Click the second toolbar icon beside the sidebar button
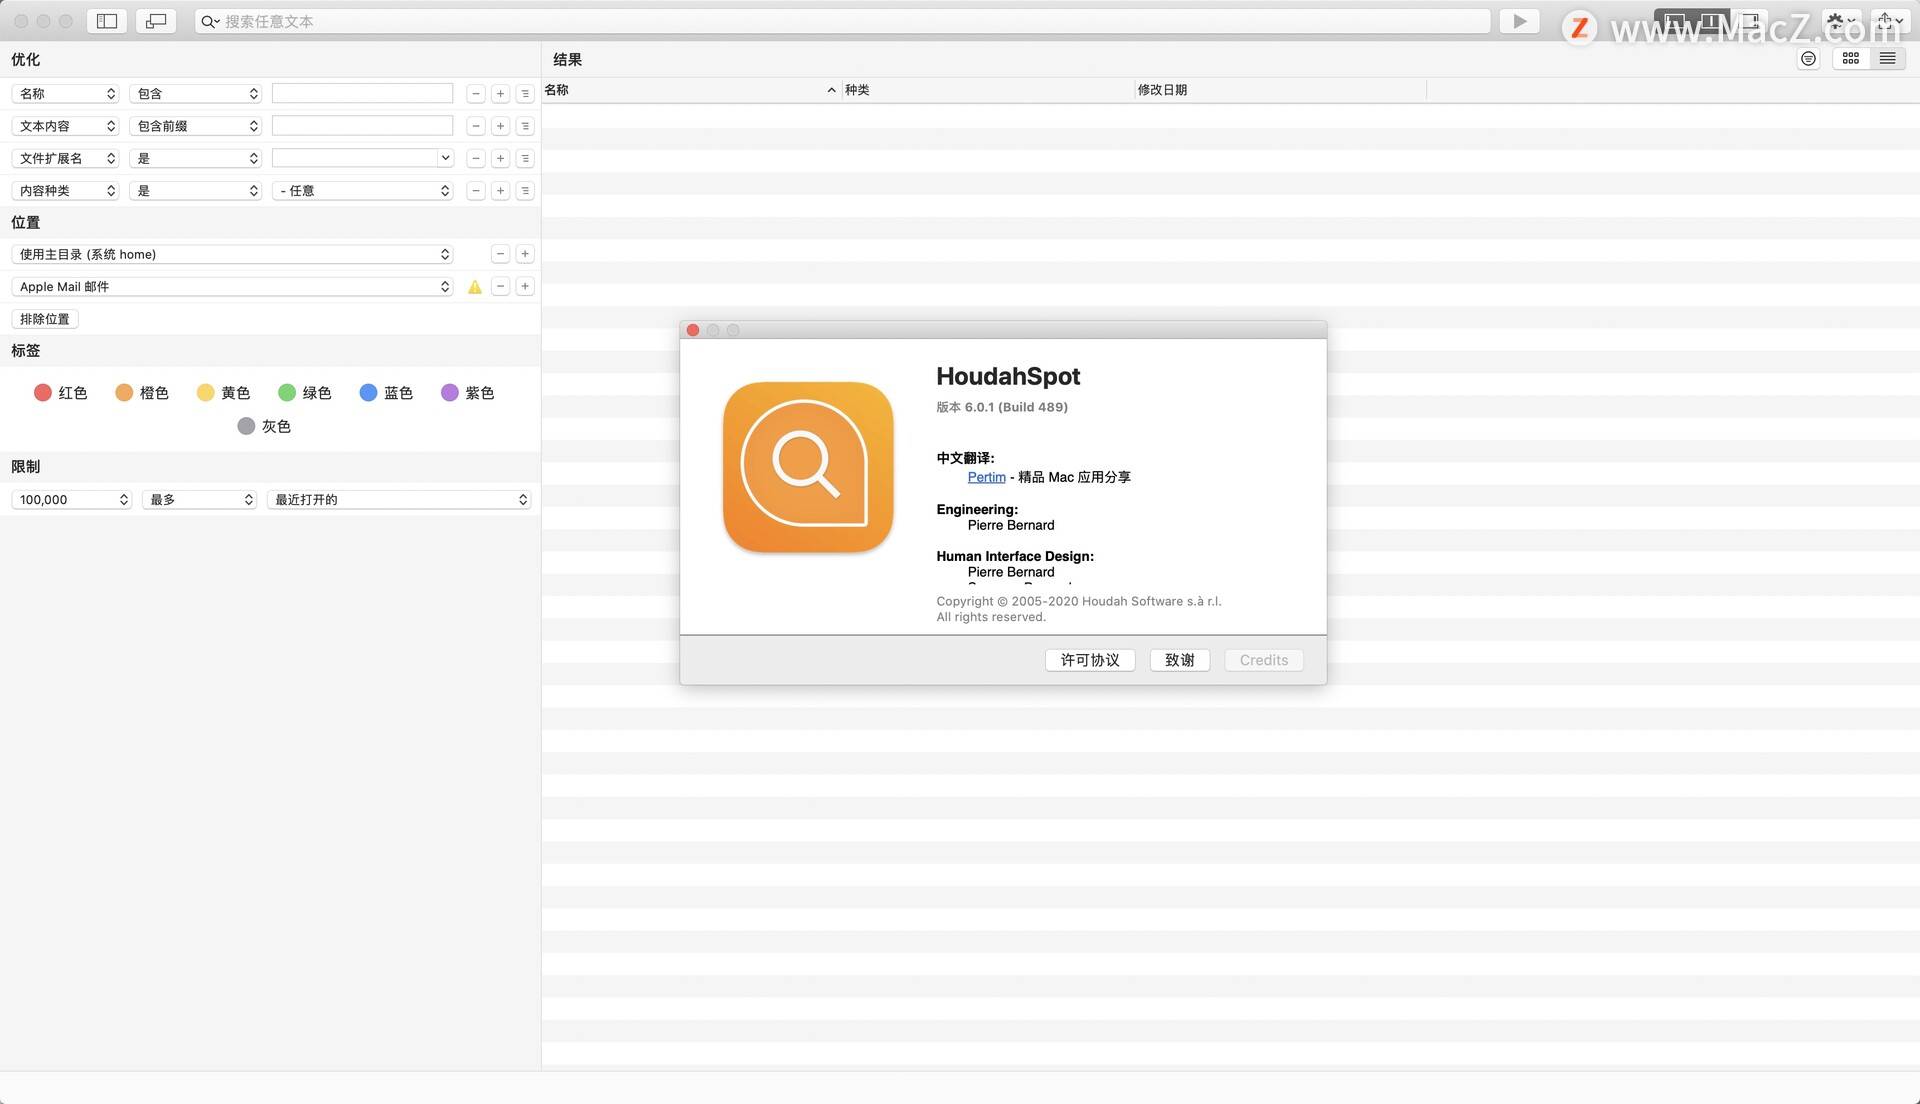This screenshot has width=1920, height=1104. (x=156, y=21)
